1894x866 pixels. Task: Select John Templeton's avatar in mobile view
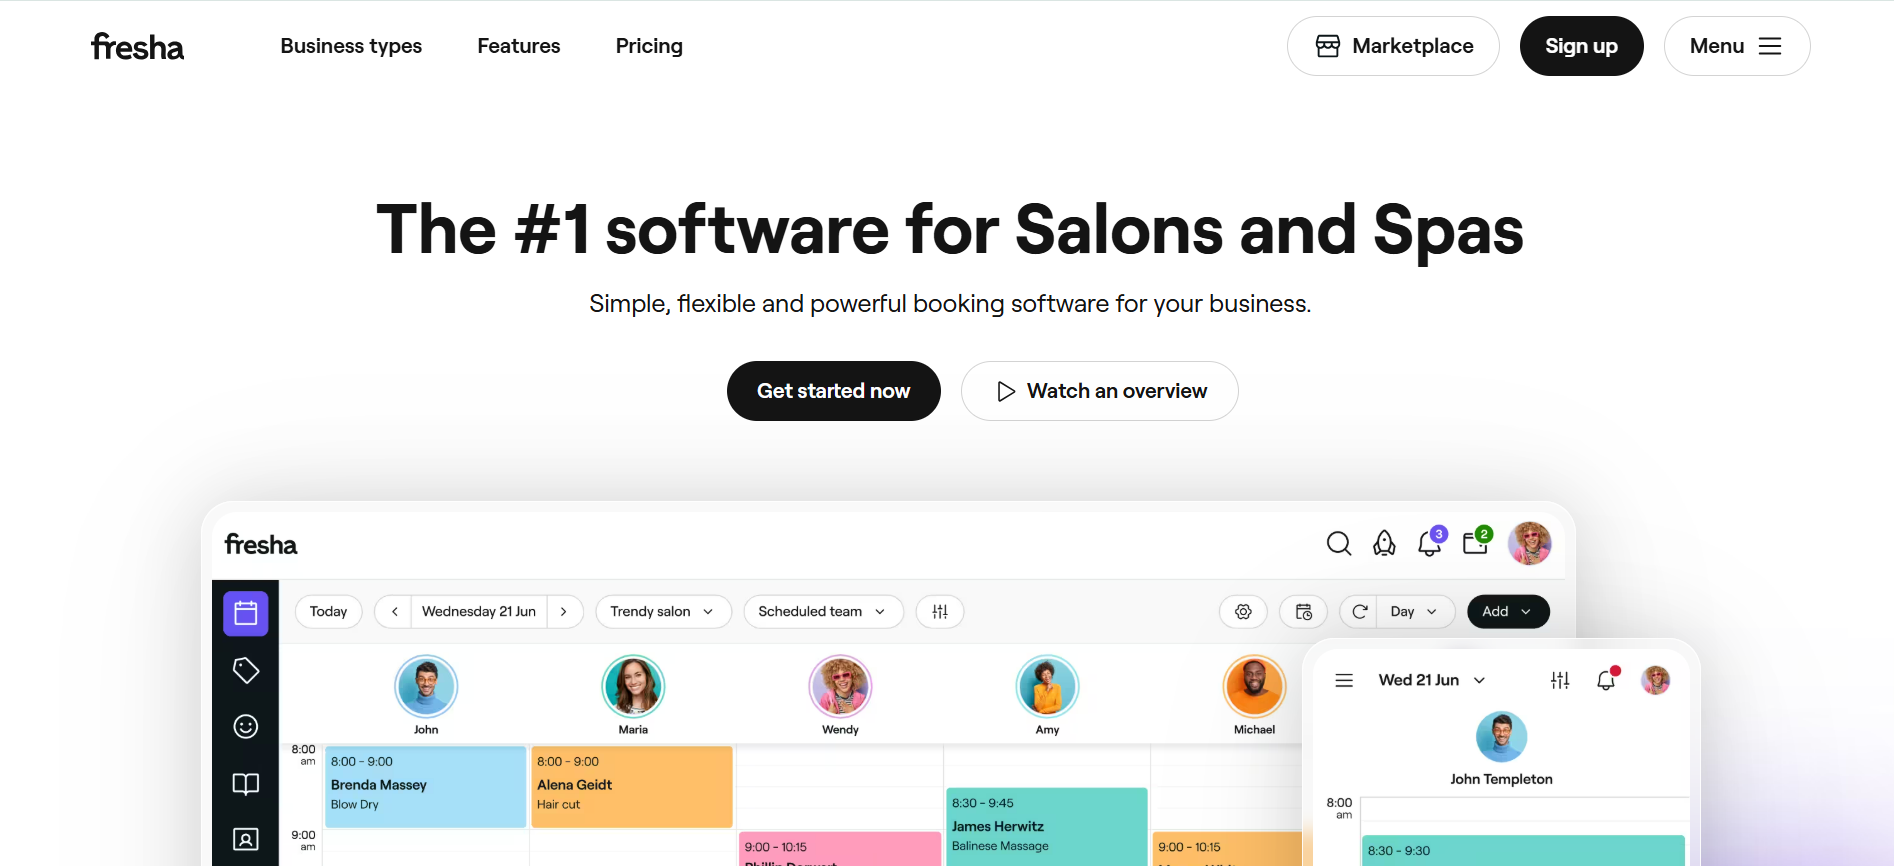[1501, 737]
